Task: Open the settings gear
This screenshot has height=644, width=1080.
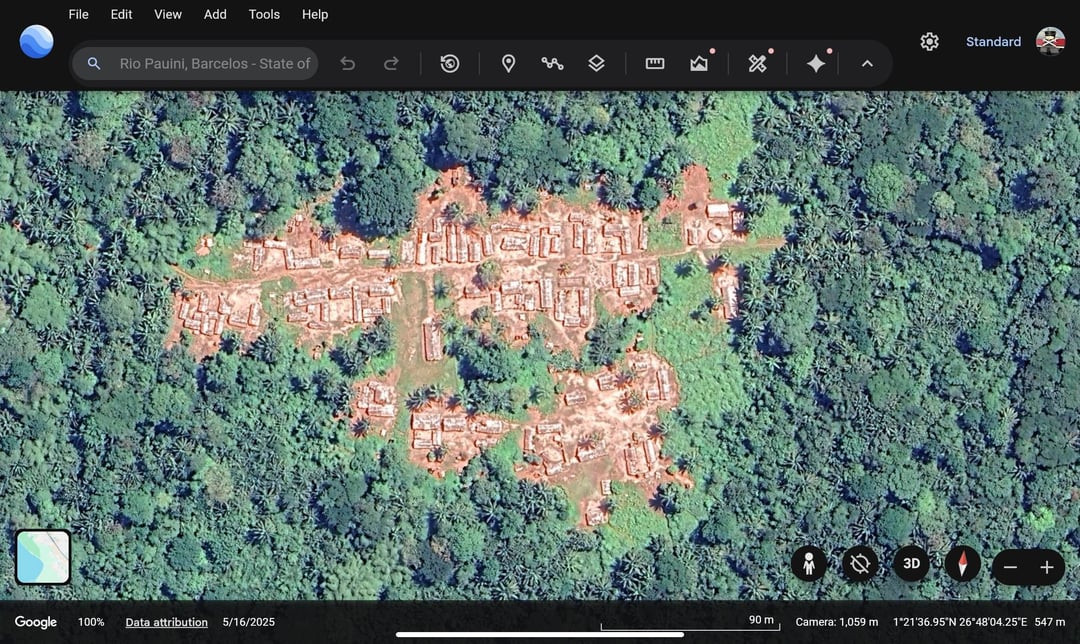Action: coord(930,42)
